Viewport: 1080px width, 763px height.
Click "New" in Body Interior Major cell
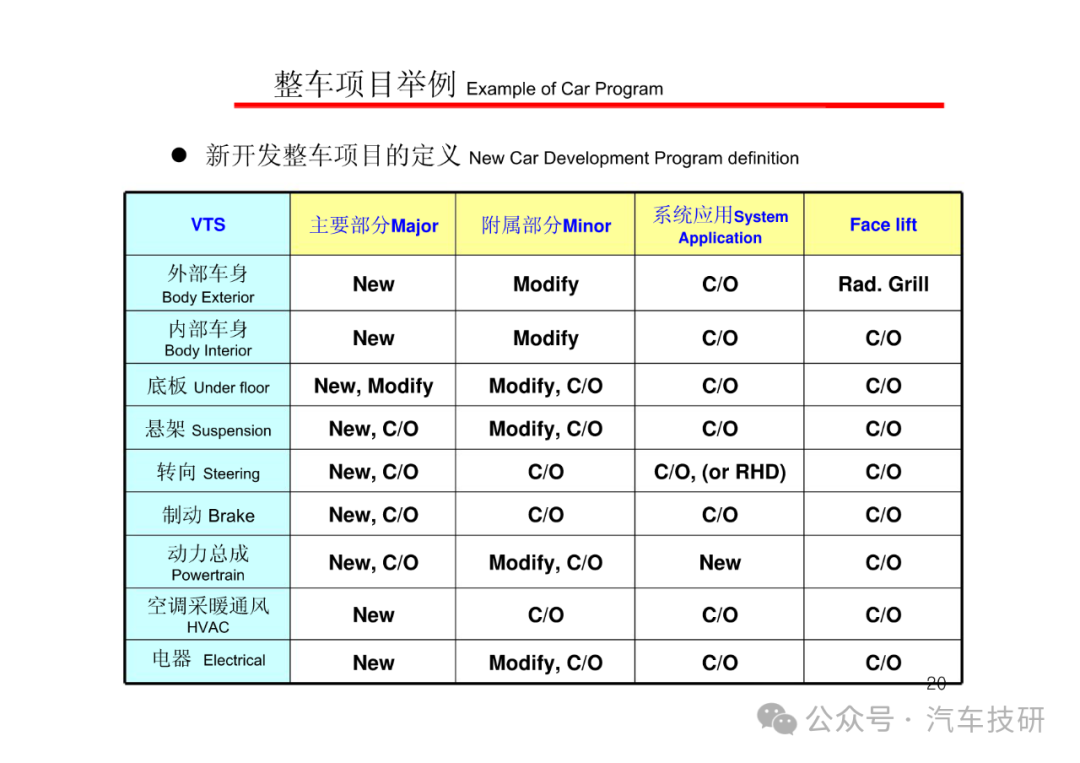click(x=374, y=338)
